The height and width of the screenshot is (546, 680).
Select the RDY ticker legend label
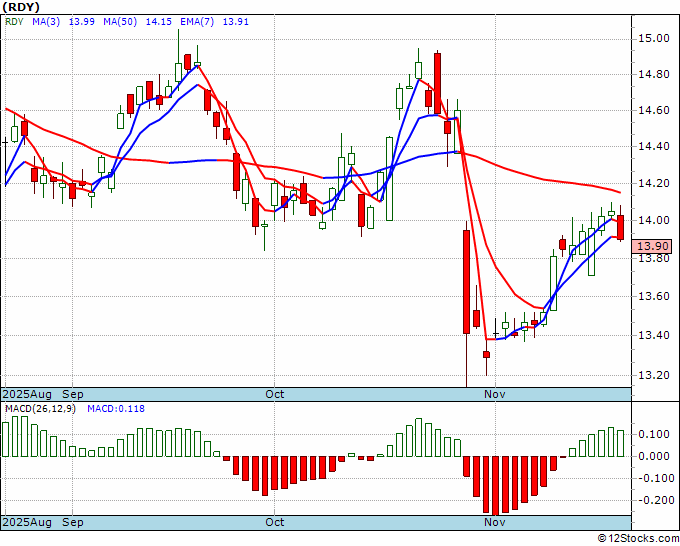coord(14,22)
